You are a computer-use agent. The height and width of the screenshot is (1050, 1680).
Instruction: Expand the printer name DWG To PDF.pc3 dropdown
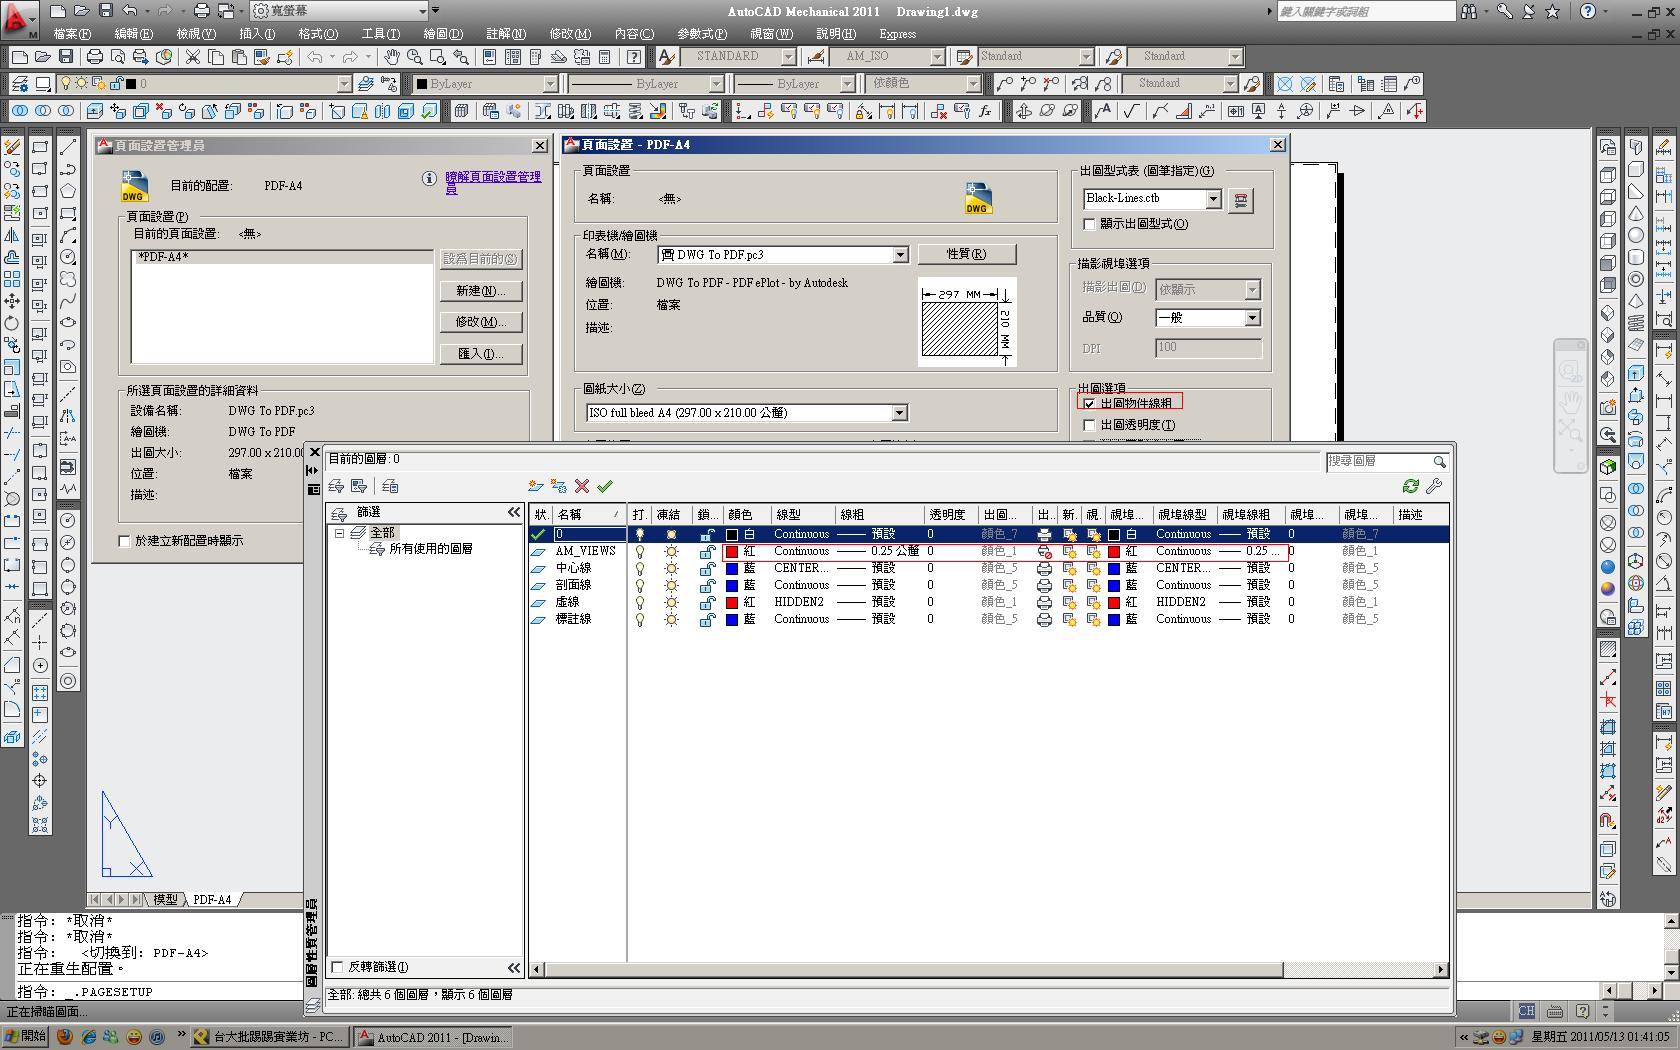point(899,255)
